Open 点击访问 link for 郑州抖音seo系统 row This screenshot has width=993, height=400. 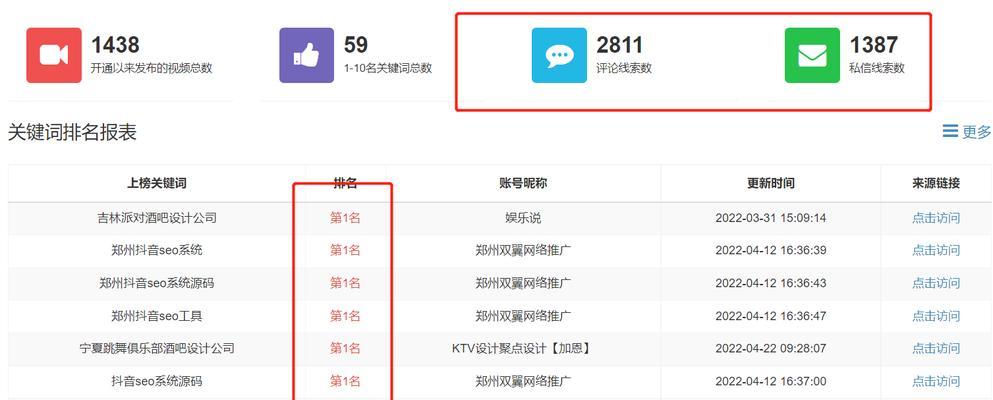click(936, 250)
